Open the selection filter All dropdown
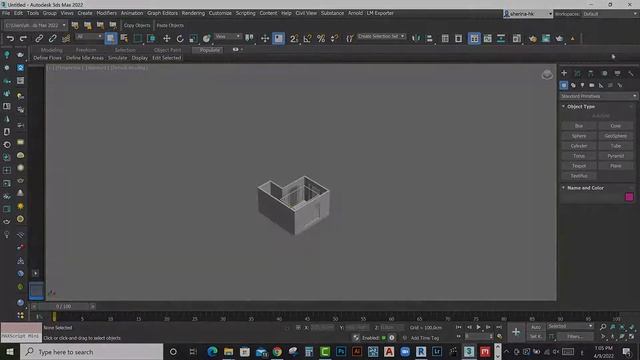This screenshot has width=640, height=360. (x=89, y=37)
